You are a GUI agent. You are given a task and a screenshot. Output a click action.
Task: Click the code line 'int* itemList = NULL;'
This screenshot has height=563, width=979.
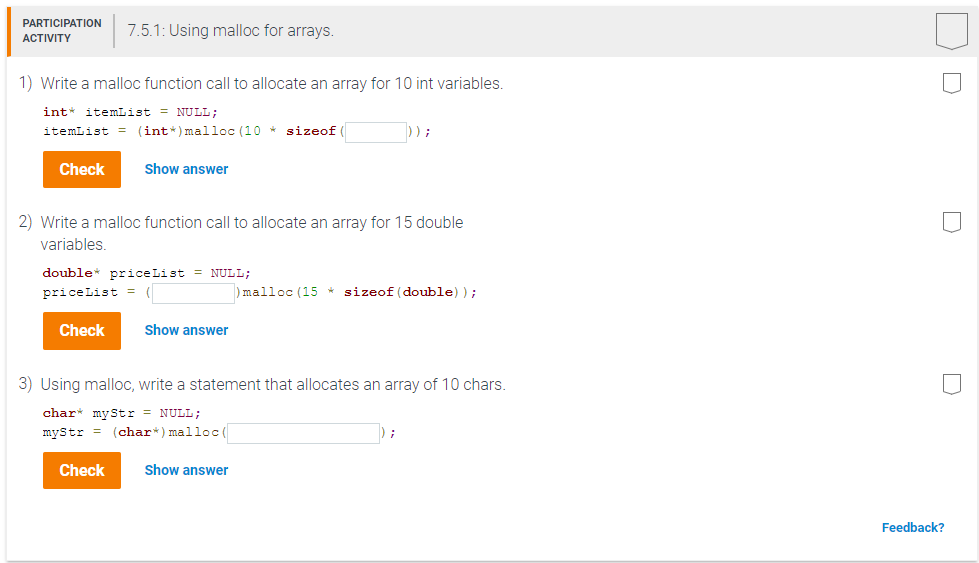pyautogui.click(x=130, y=112)
